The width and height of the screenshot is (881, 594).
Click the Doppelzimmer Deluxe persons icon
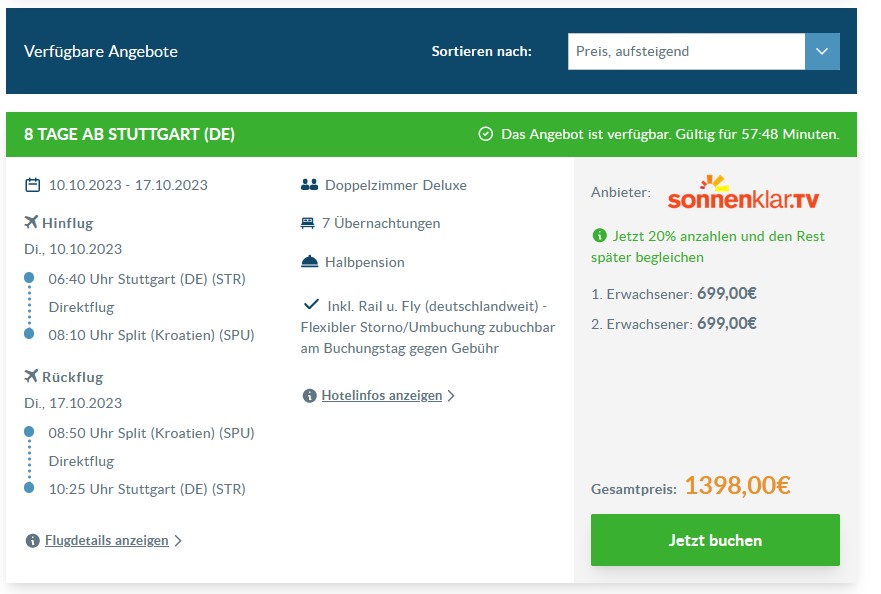click(310, 184)
